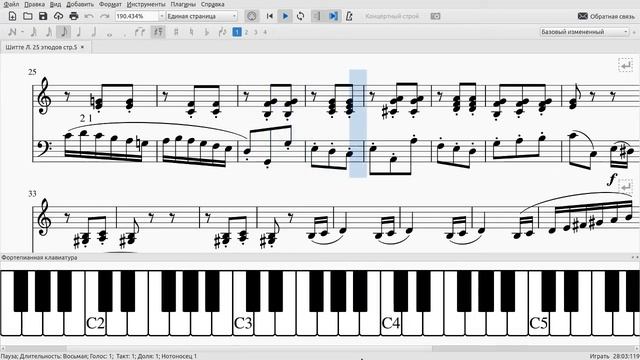Select 32nd note duration

coord(34,32)
